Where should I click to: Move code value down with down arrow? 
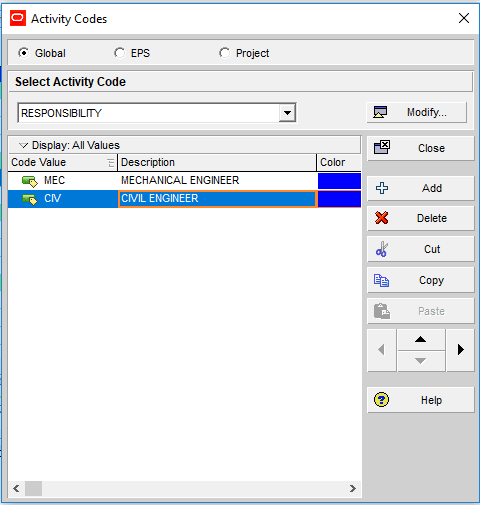[x=421, y=361]
